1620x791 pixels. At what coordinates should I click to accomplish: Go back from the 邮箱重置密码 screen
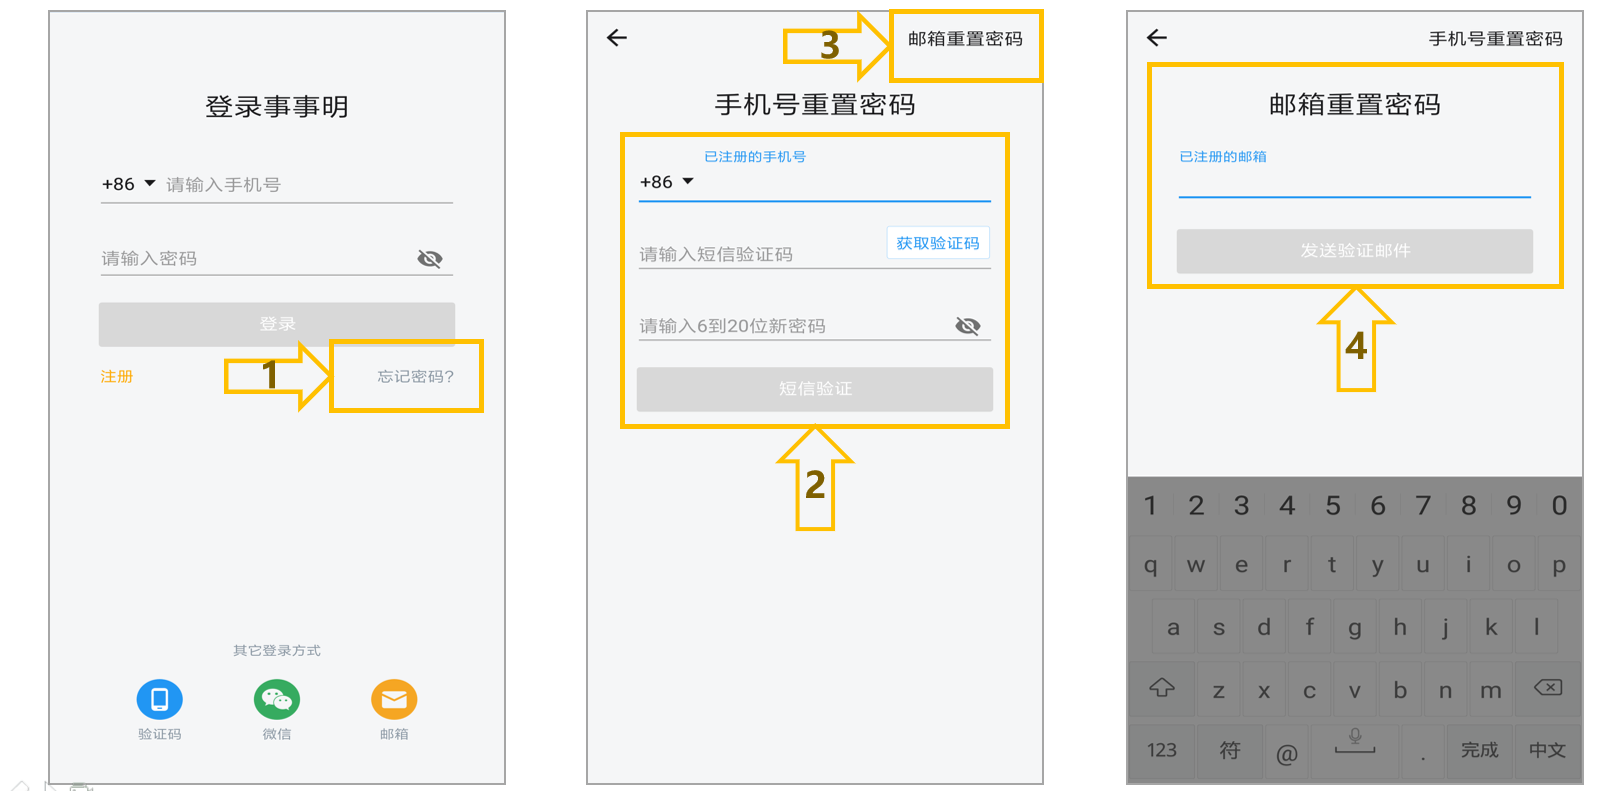[1157, 38]
